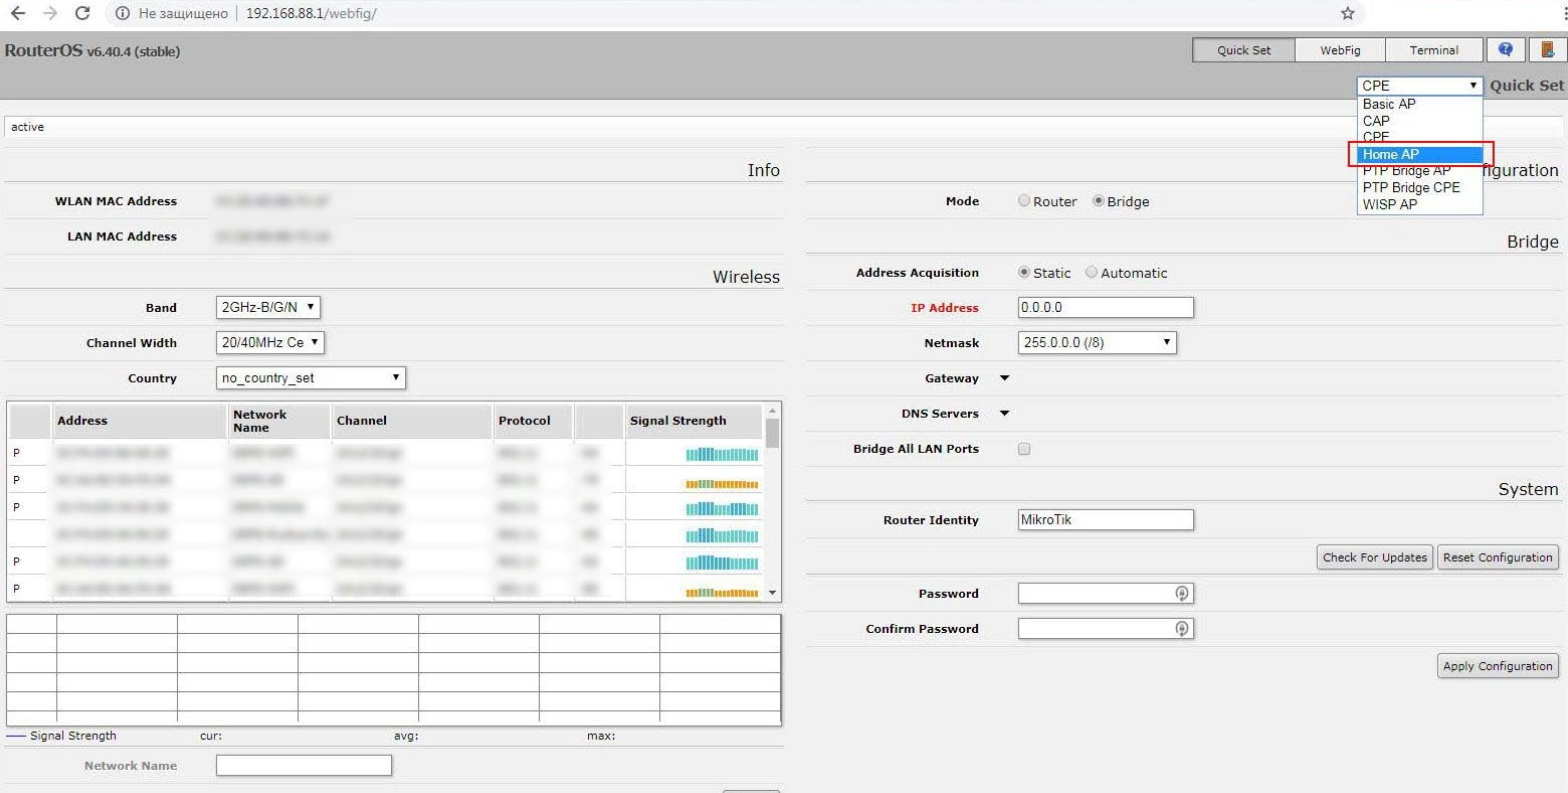1568x793 pixels.
Task: Enable Bridge All LAN Ports checkbox
Action: coord(1023,449)
